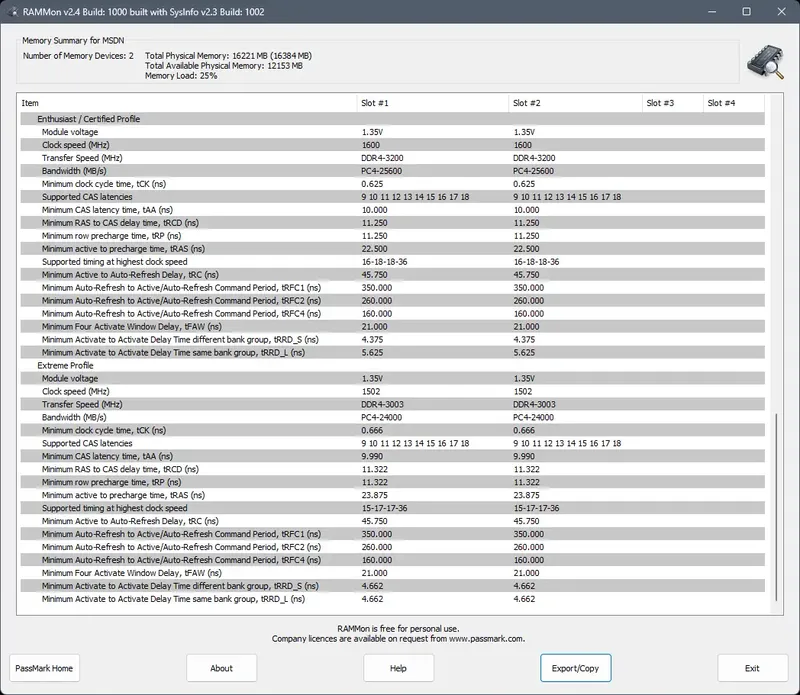800x695 pixels.
Task: Click DDR4-3003 value under Slot #1
Action: (x=382, y=405)
